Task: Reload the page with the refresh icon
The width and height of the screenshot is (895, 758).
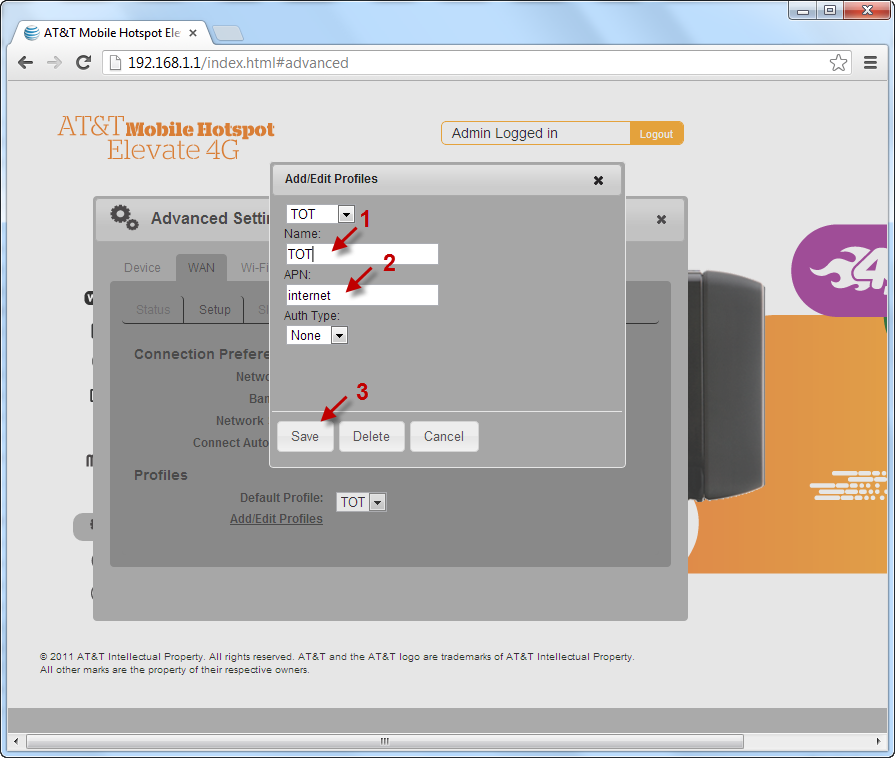Action: [84, 62]
